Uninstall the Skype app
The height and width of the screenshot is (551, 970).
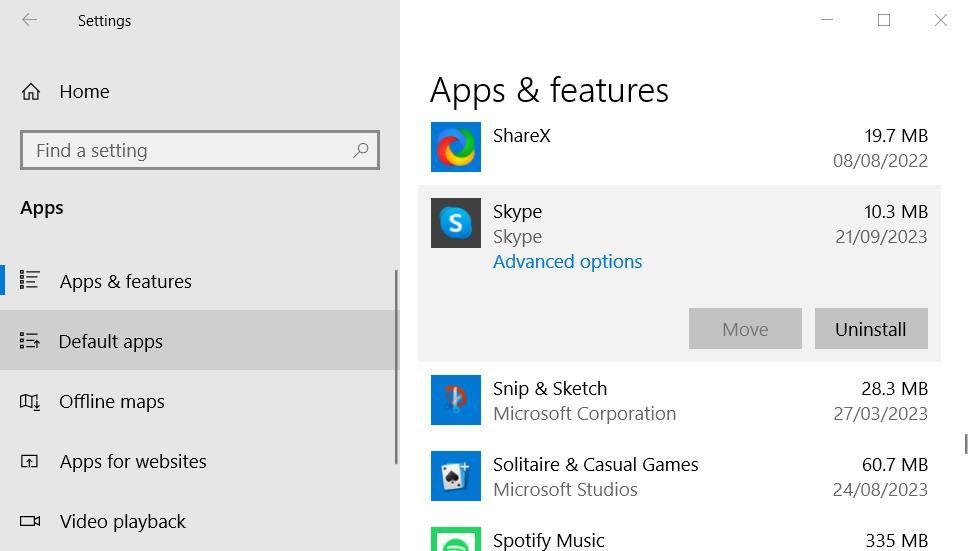[x=871, y=328]
